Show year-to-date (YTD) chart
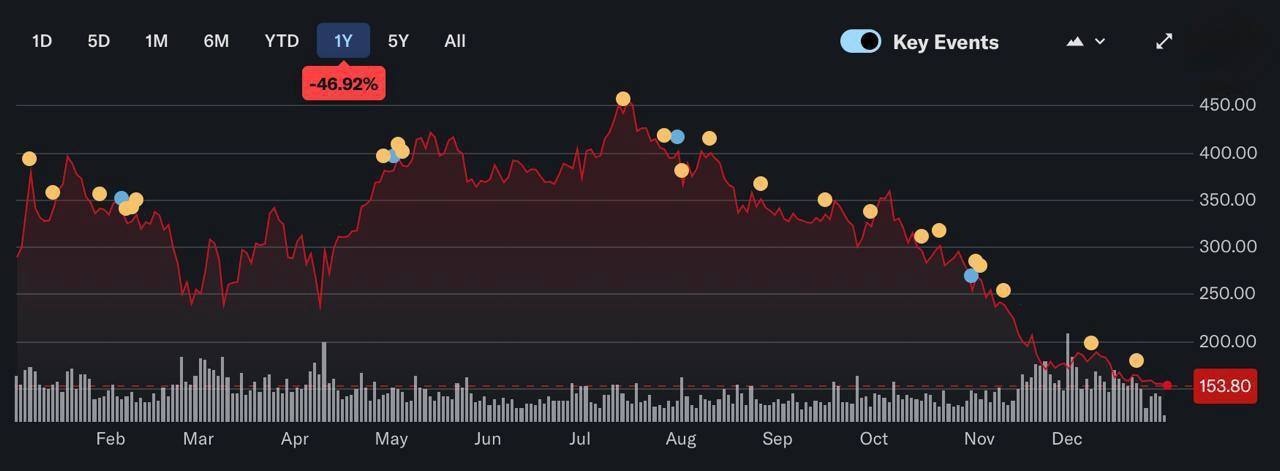Viewport: 1280px width, 471px height. tap(281, 41)
